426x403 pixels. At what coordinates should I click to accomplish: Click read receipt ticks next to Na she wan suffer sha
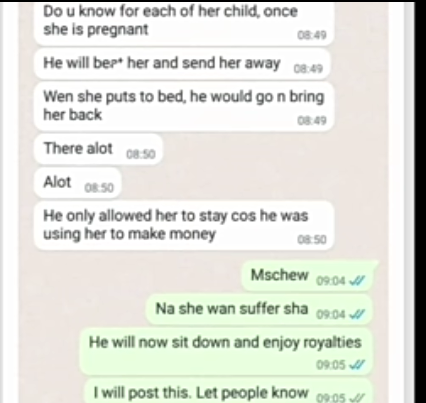tap(357, 314)
